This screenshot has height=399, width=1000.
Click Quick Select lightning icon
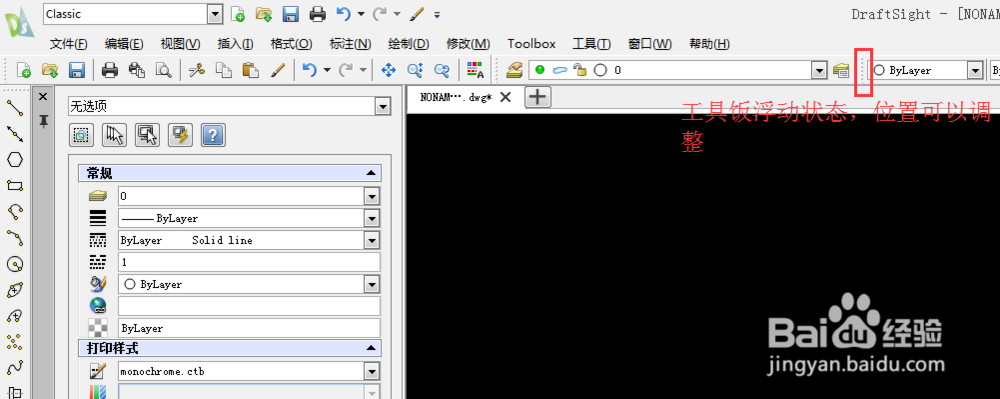click(x=180, y=134)
